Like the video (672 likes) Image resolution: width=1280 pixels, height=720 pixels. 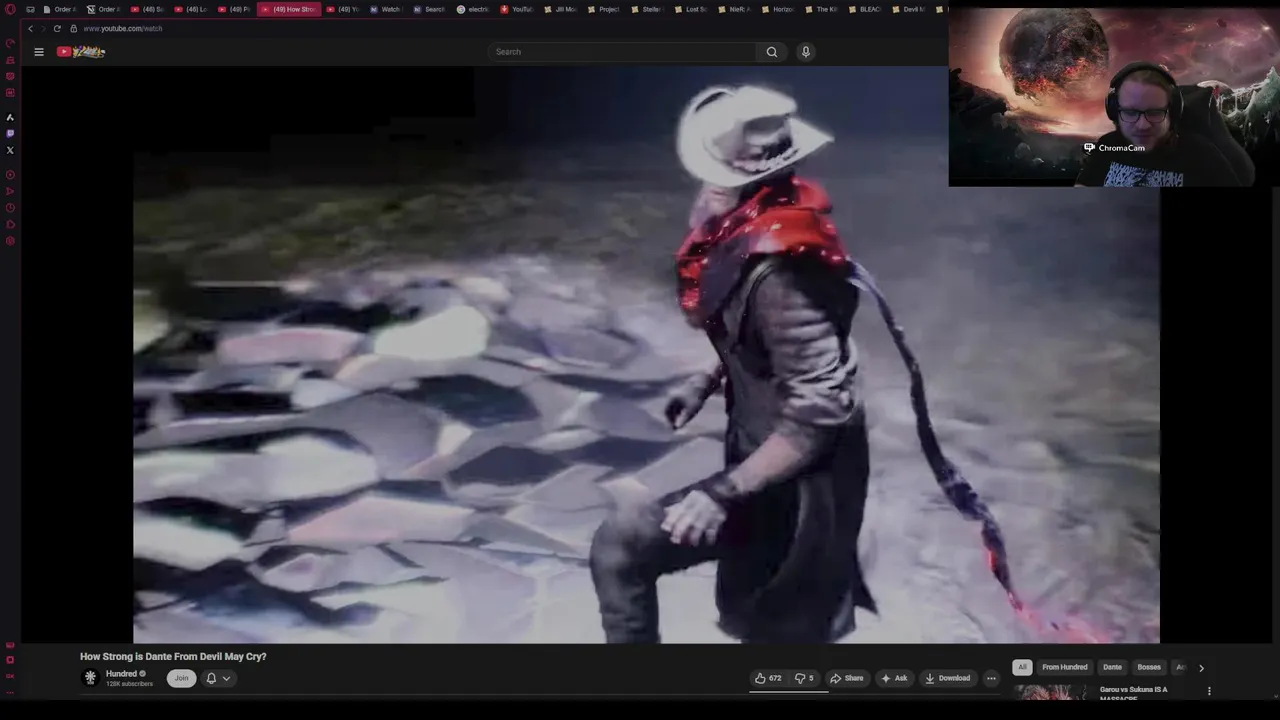tap(768, 678)
